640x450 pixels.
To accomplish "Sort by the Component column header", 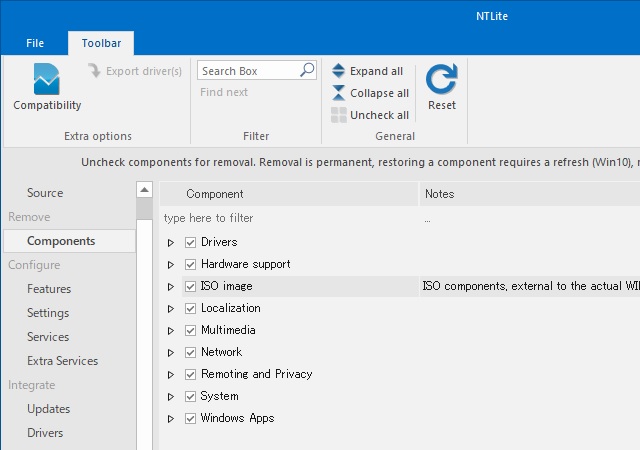I will click(x=289, y=194).
